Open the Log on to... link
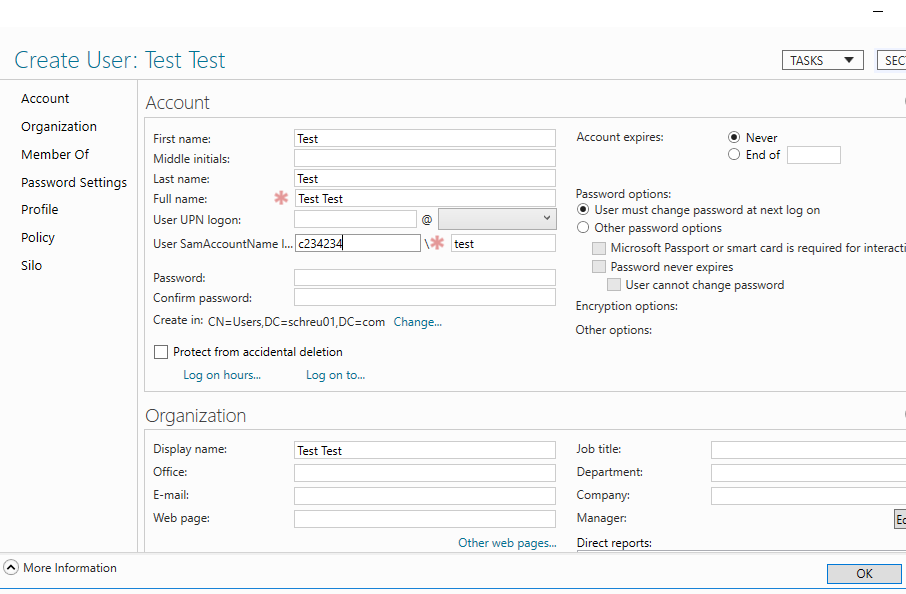Screen dimensions: 906x594 click(335, 375)
